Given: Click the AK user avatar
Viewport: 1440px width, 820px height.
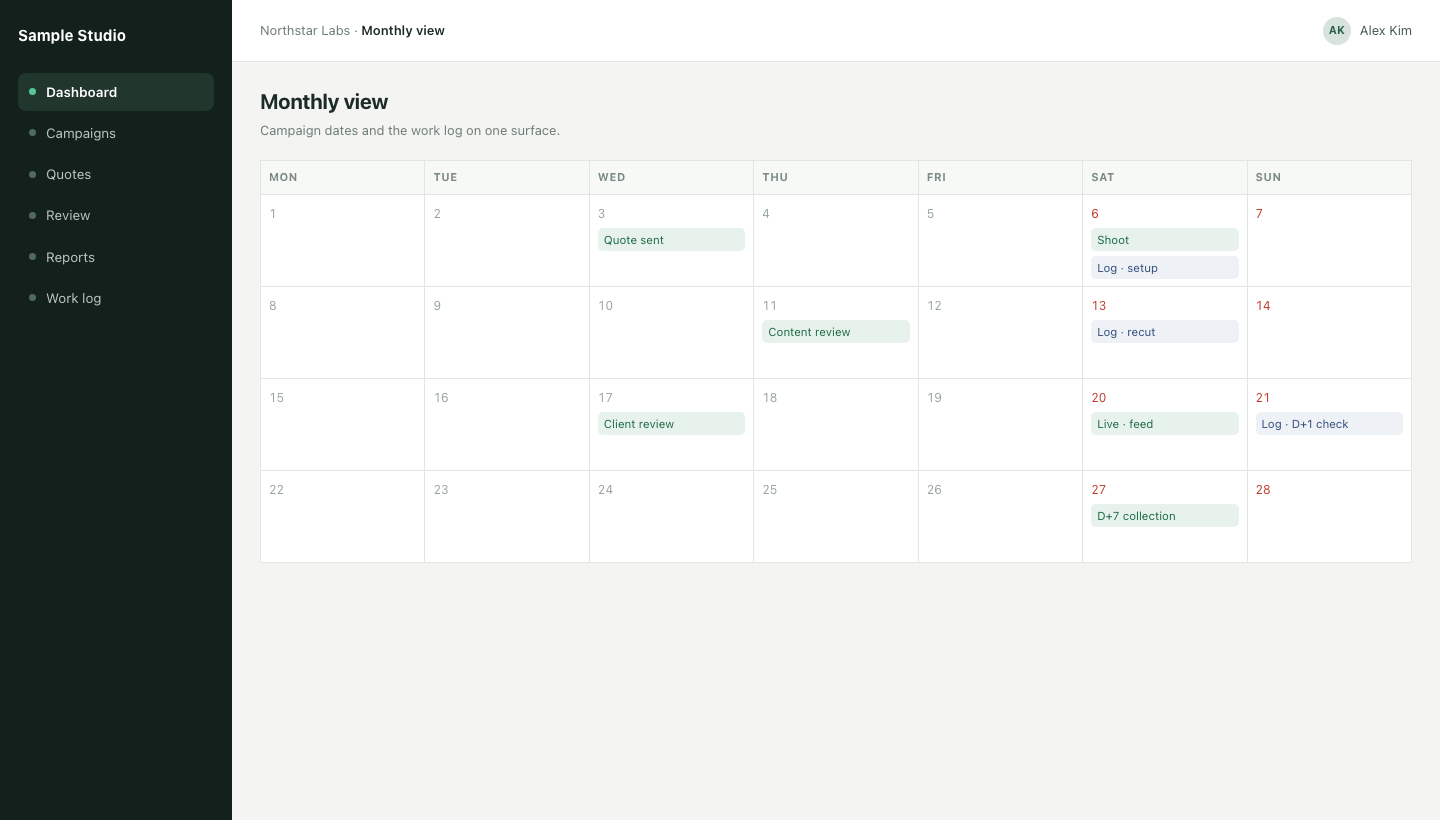Looking at the screenshot, I should [x=1337, y=31].
